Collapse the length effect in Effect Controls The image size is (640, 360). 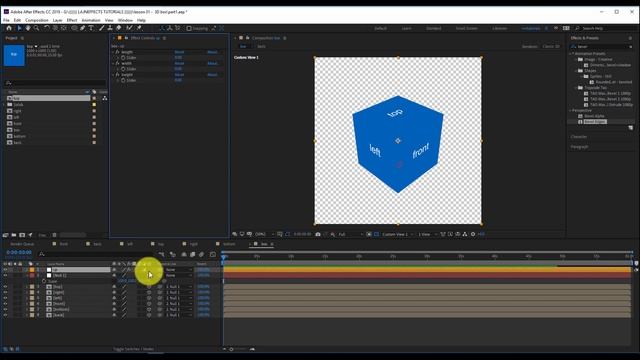pyautogui.click(x=113, y=52)
